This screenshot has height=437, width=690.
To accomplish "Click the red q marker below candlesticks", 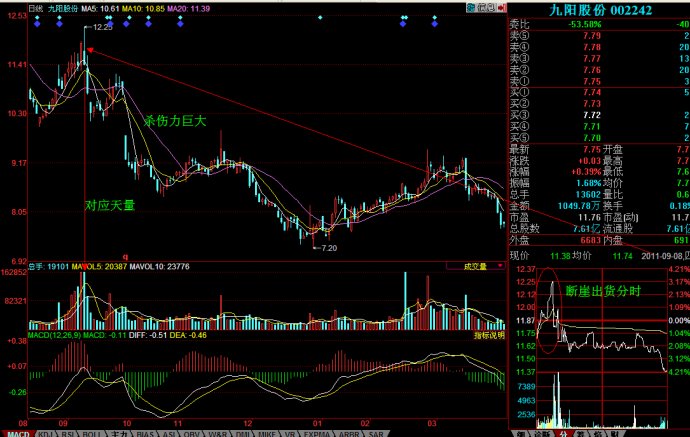I will (x=125, y=257).
